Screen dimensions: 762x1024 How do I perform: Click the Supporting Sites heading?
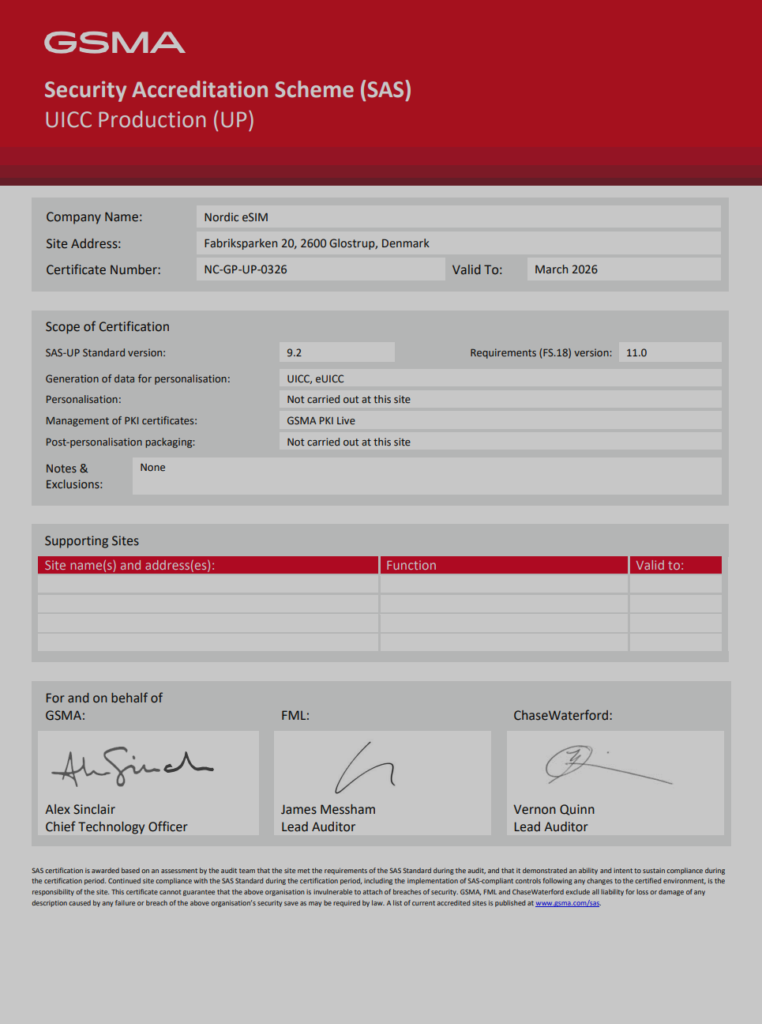pyautogui.click(x=91, y=541)
